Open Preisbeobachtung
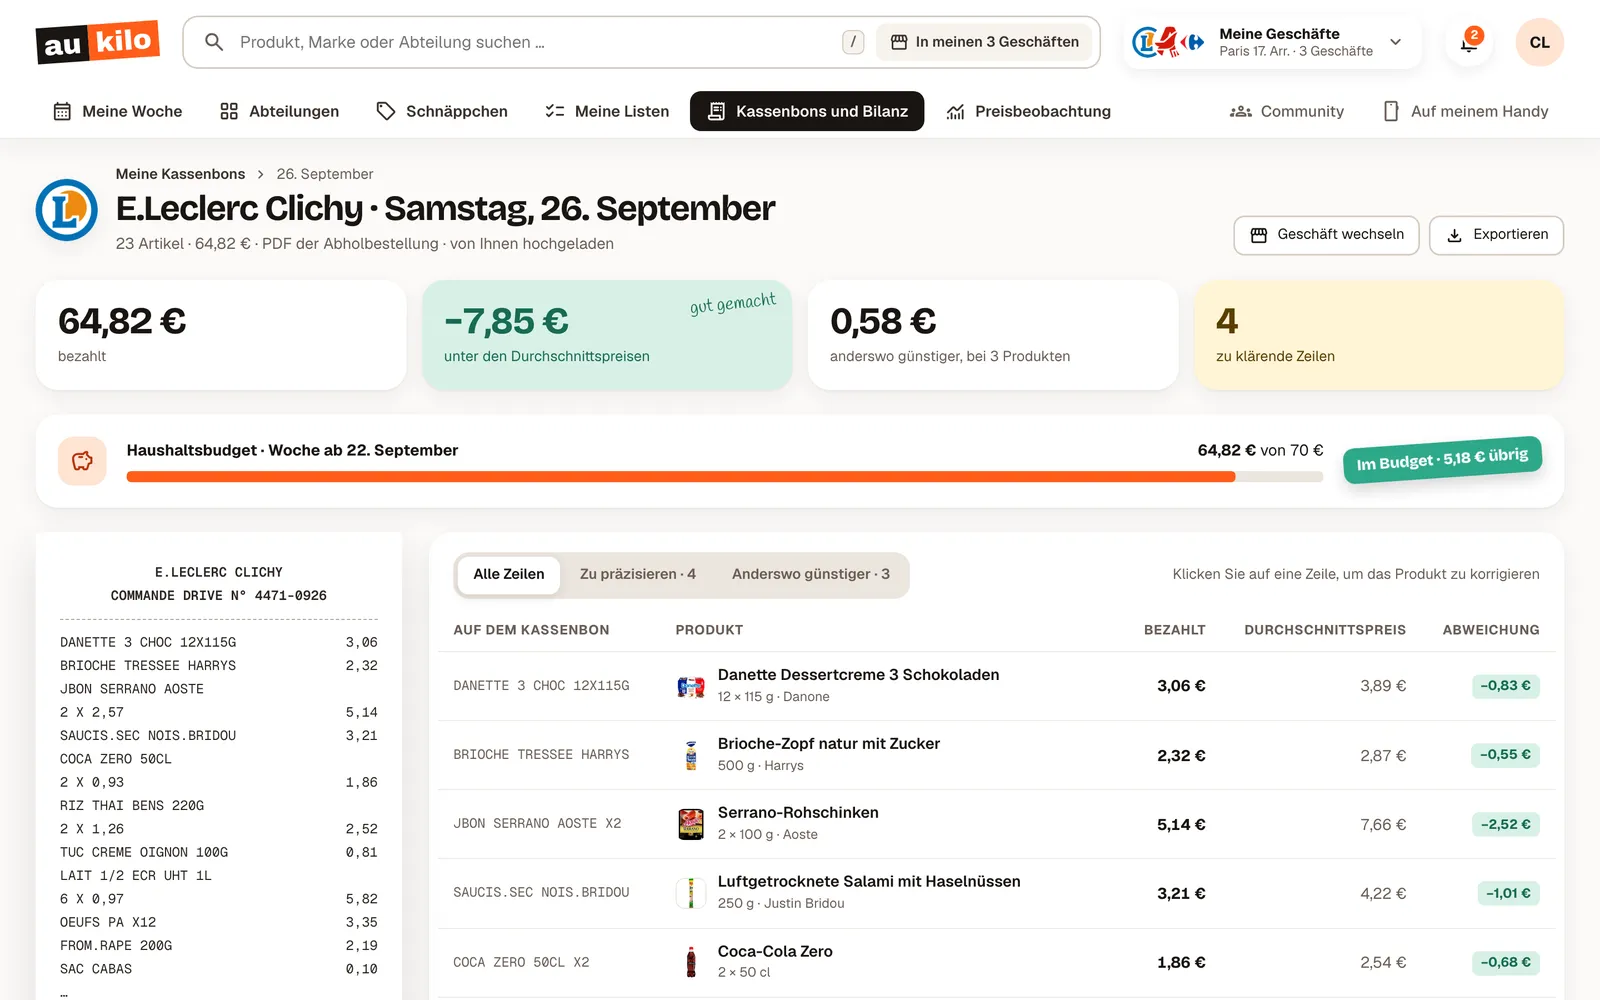1600x1000 pixels. coord(1029,111)
